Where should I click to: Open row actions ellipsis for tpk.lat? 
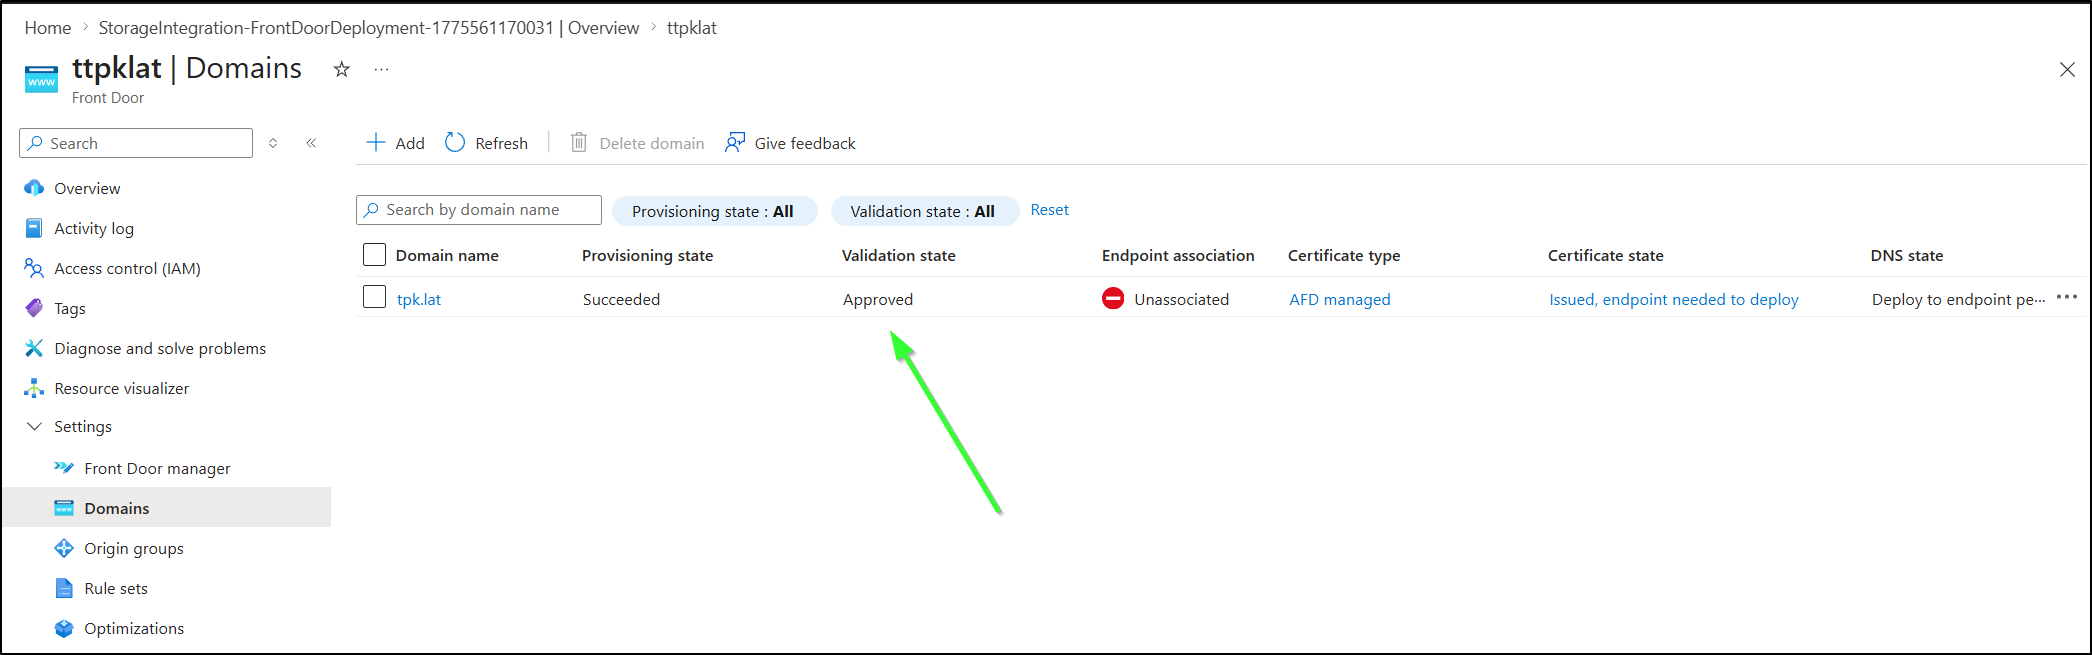pyautogui.click(x=2067, y=298)
